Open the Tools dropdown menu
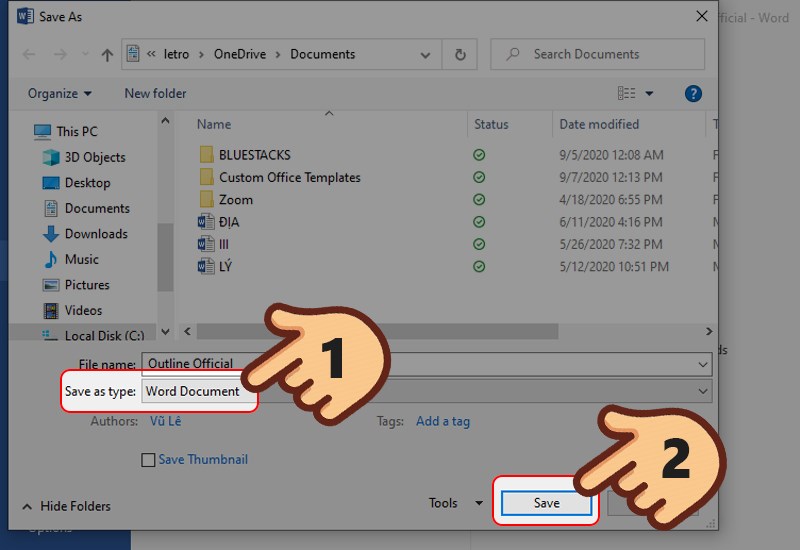Viewport: 800px width, 550px height. pyautogui.click(x=455, y=504)
